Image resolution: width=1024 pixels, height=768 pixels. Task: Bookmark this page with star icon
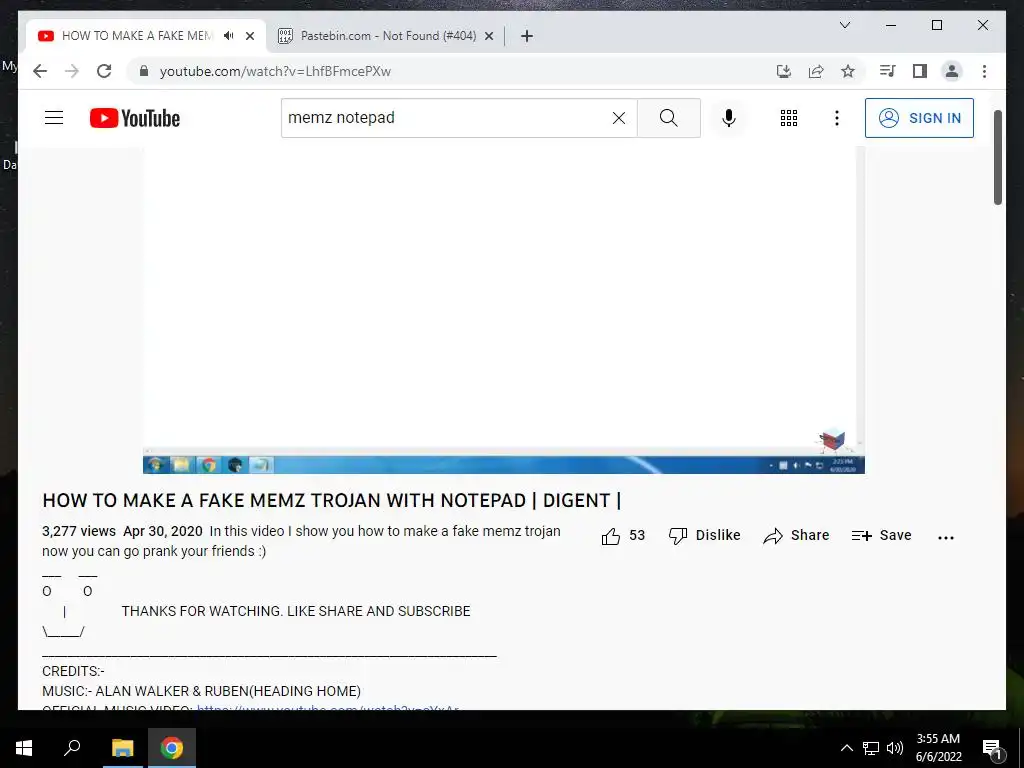(x=848, y=71)
